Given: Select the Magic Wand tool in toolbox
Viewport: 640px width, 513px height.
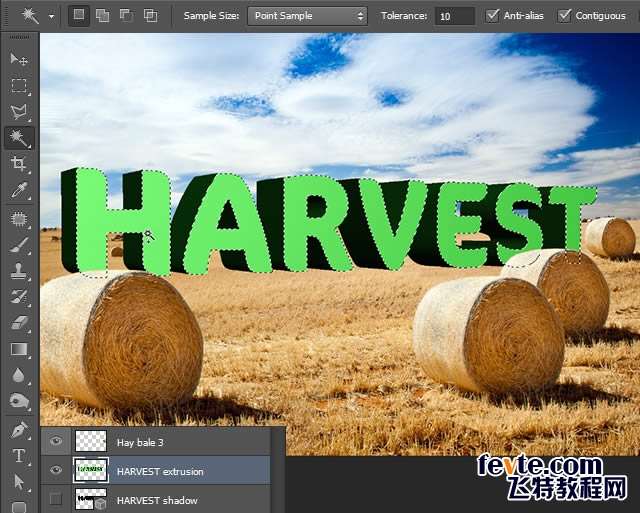Looking at the screenshot, I should [x=19, y=138].
